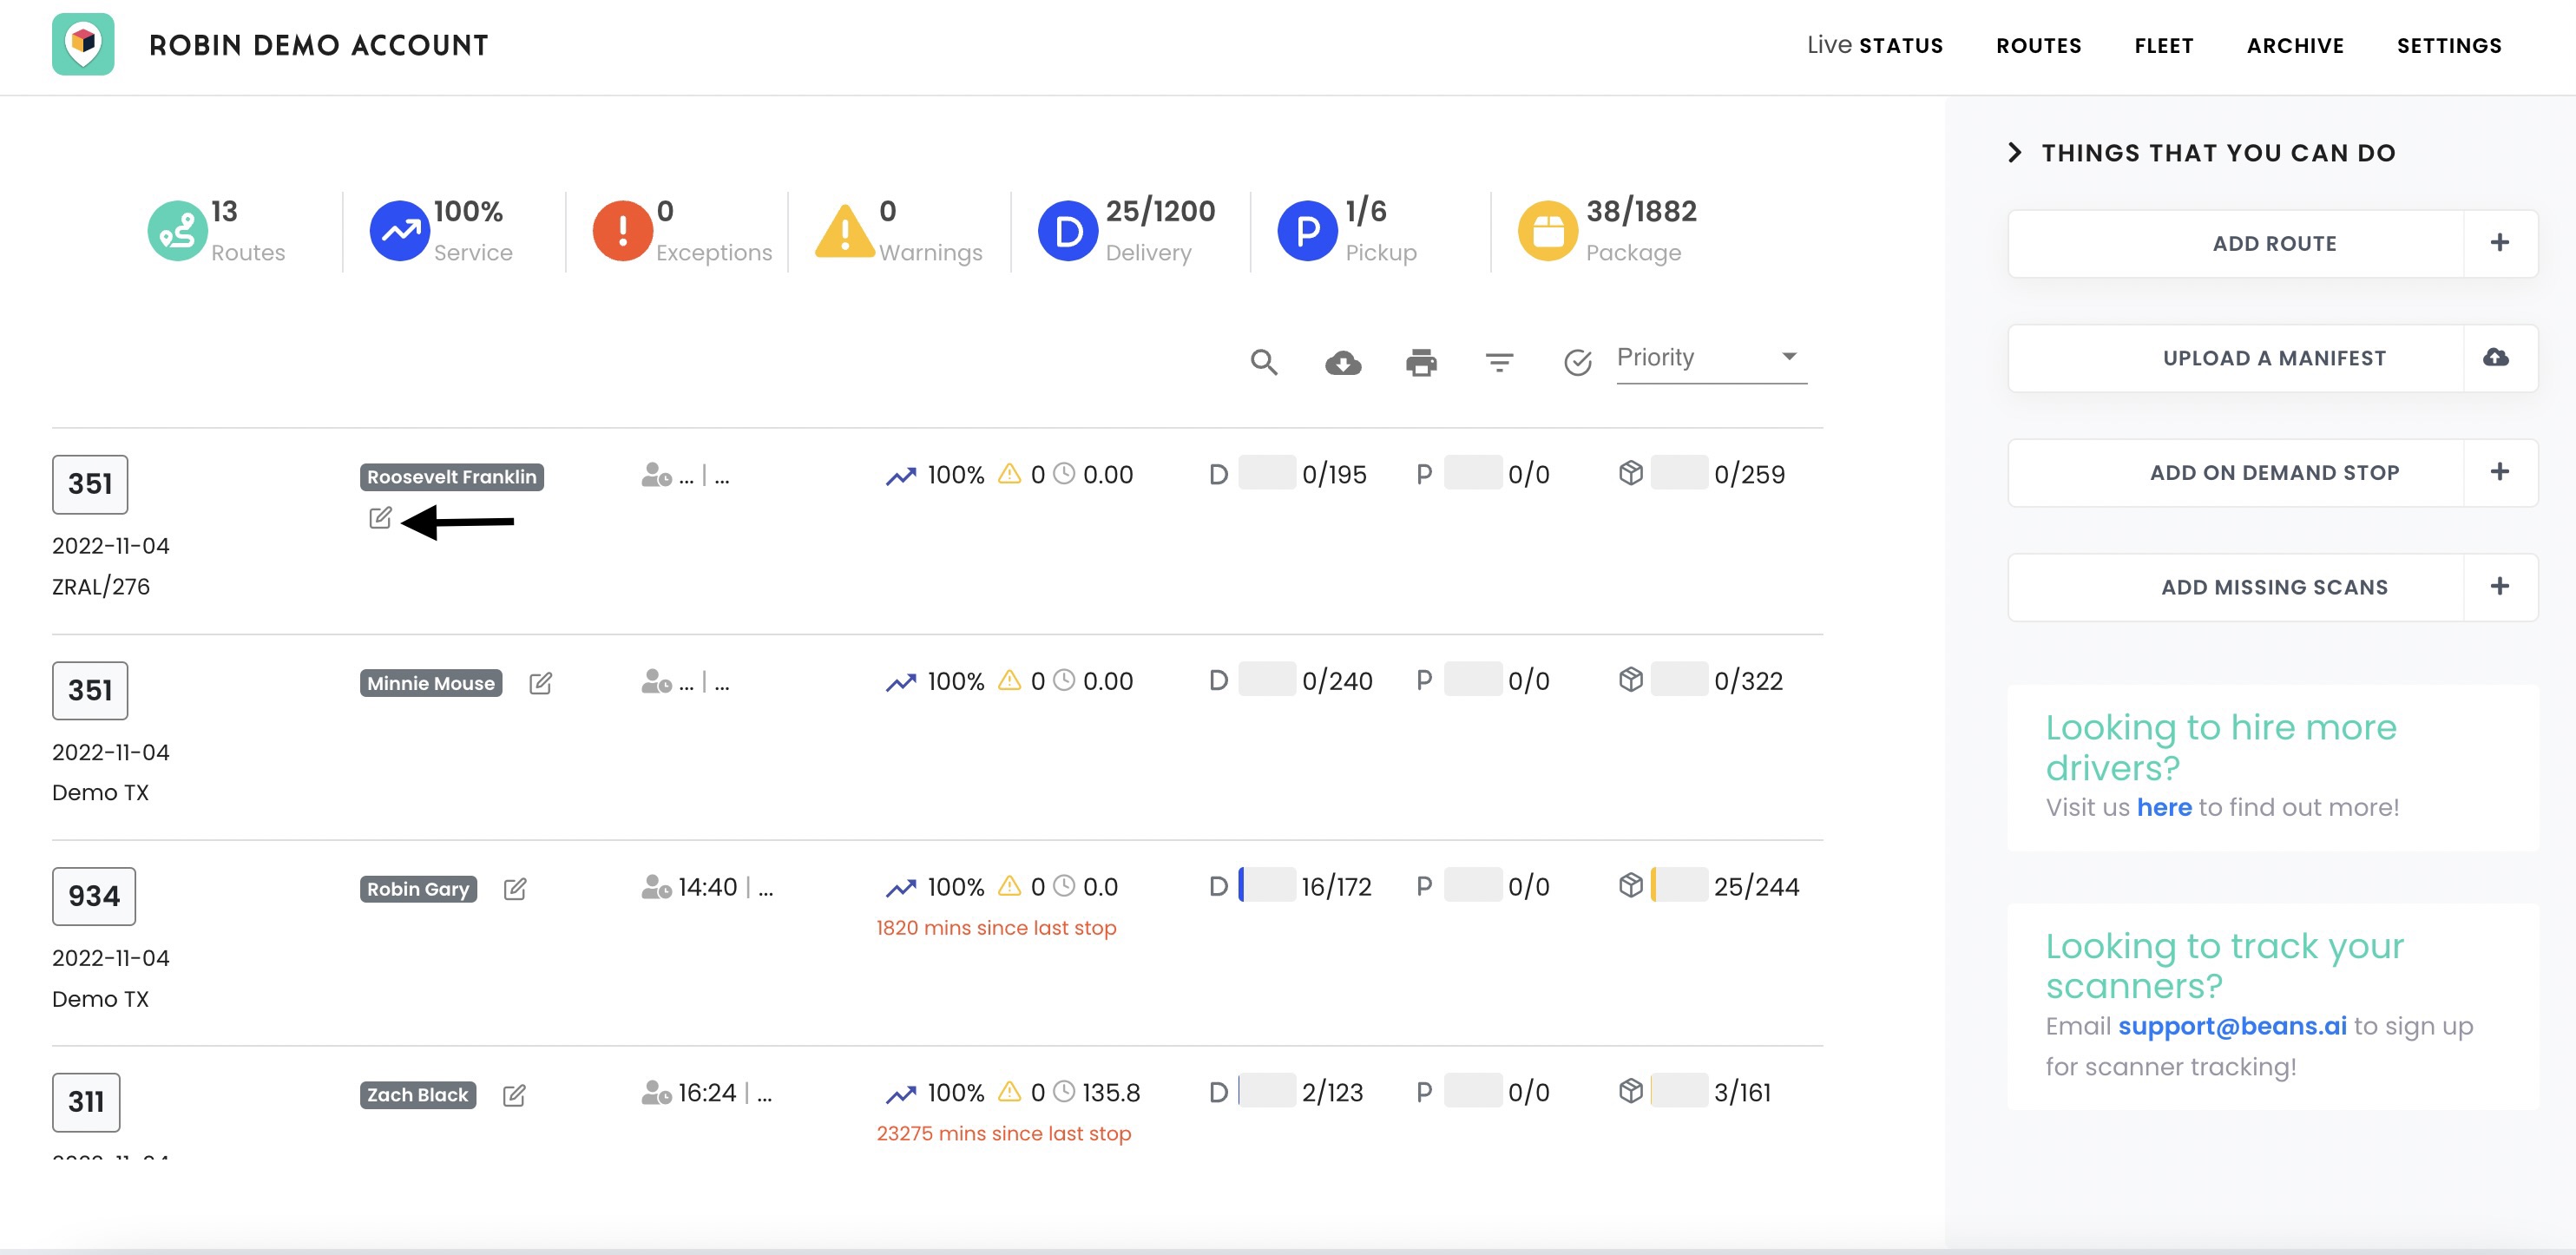Click delivery progress bar for route 934
Image resolution: width=2576 pixels, height=1255 pixels.
pos(1267,886)
